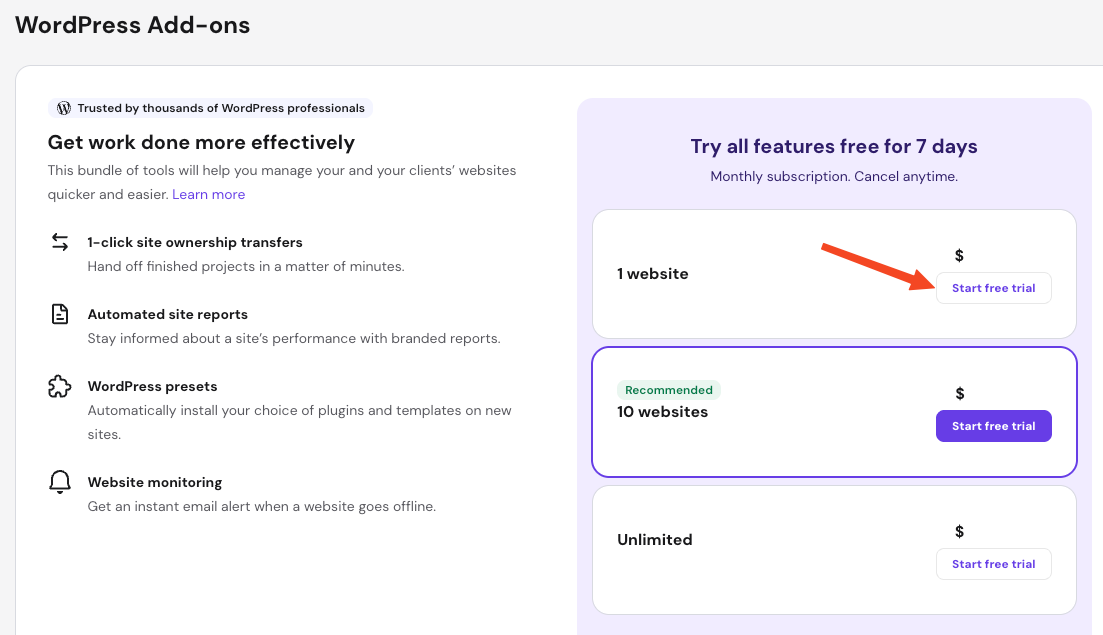Click the Website monitoring feature title

click(155, 482)
